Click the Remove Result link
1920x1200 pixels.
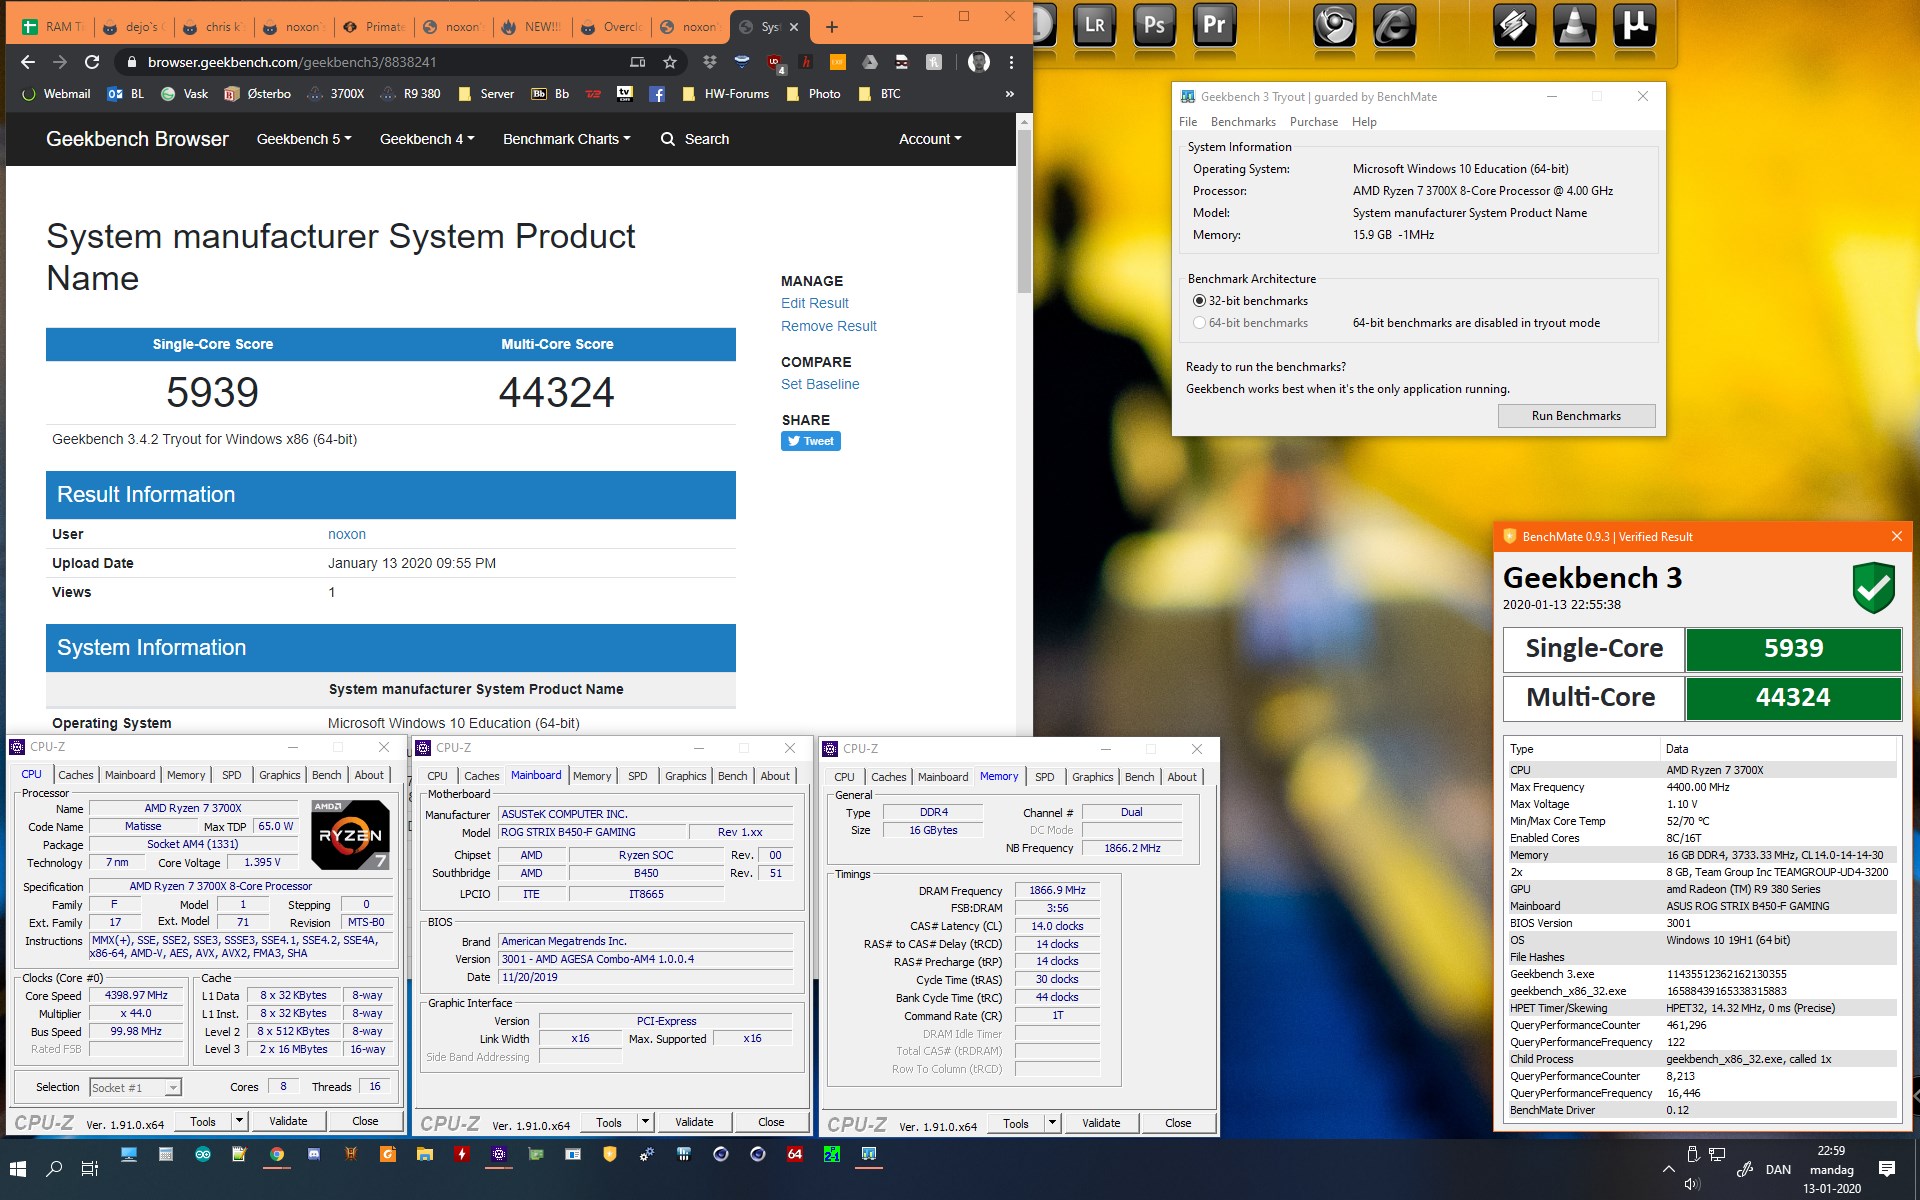pos(829,326)
